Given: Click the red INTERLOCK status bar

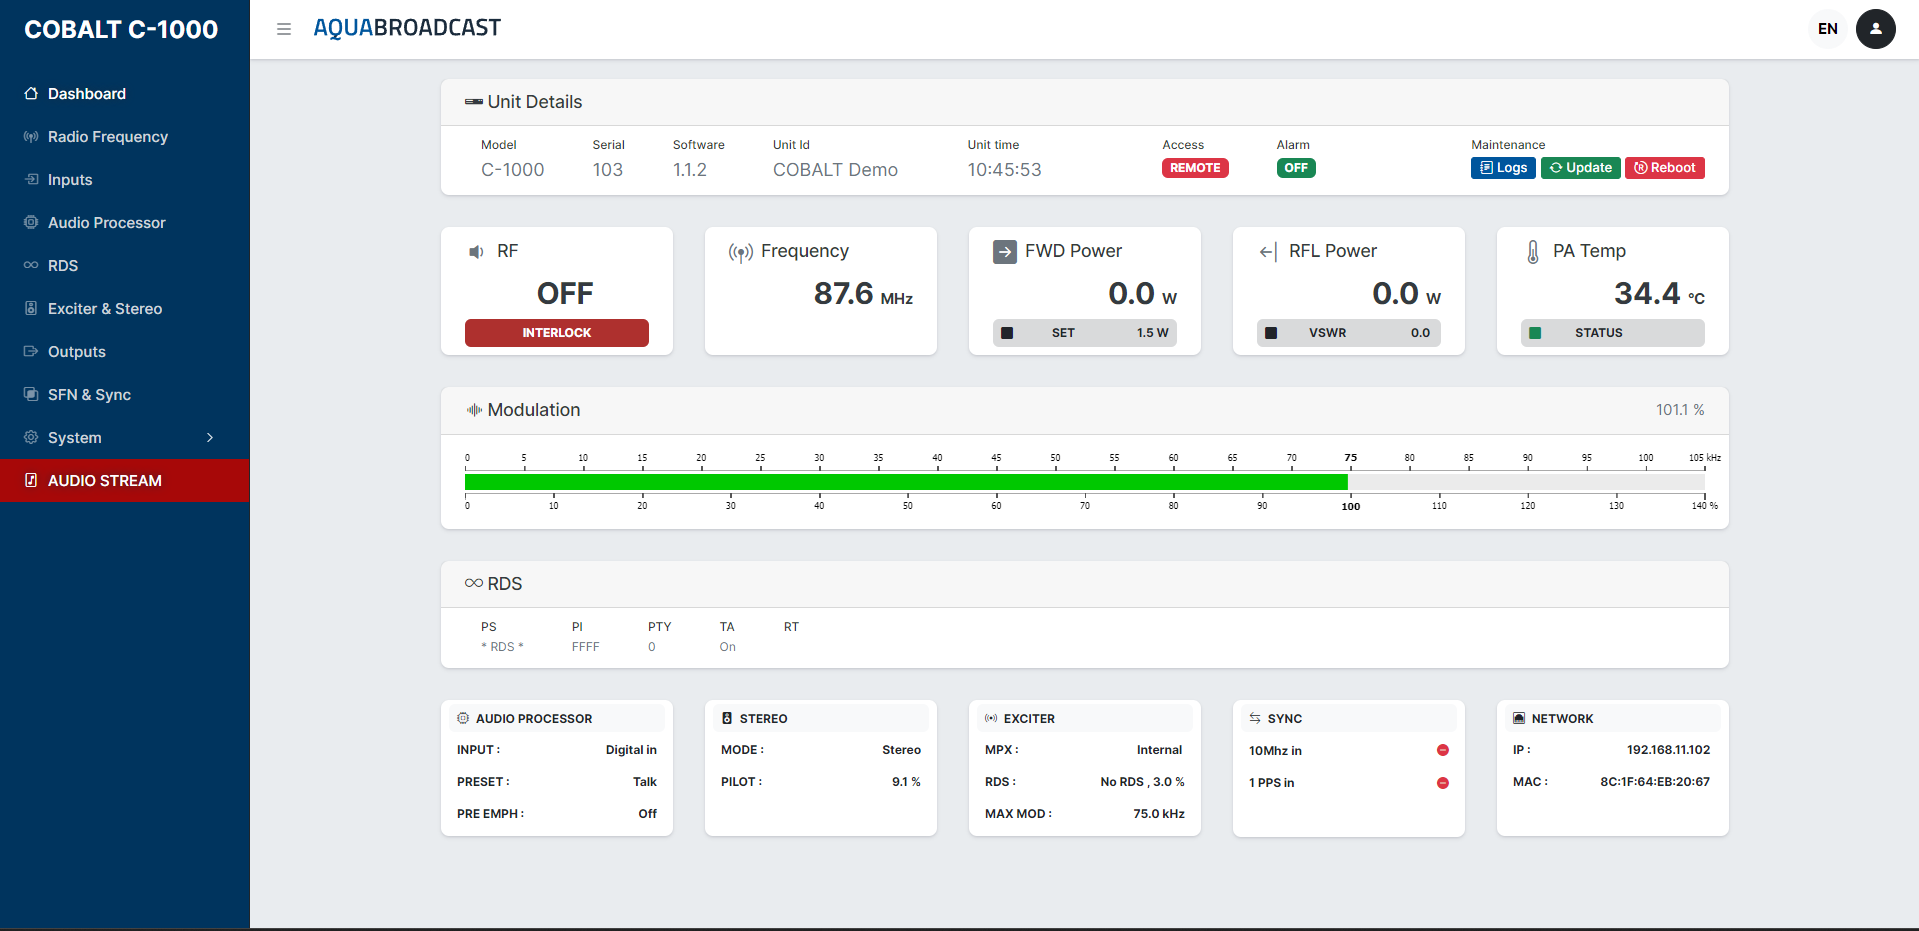Looking at the screenshot, I should (556, 333).
